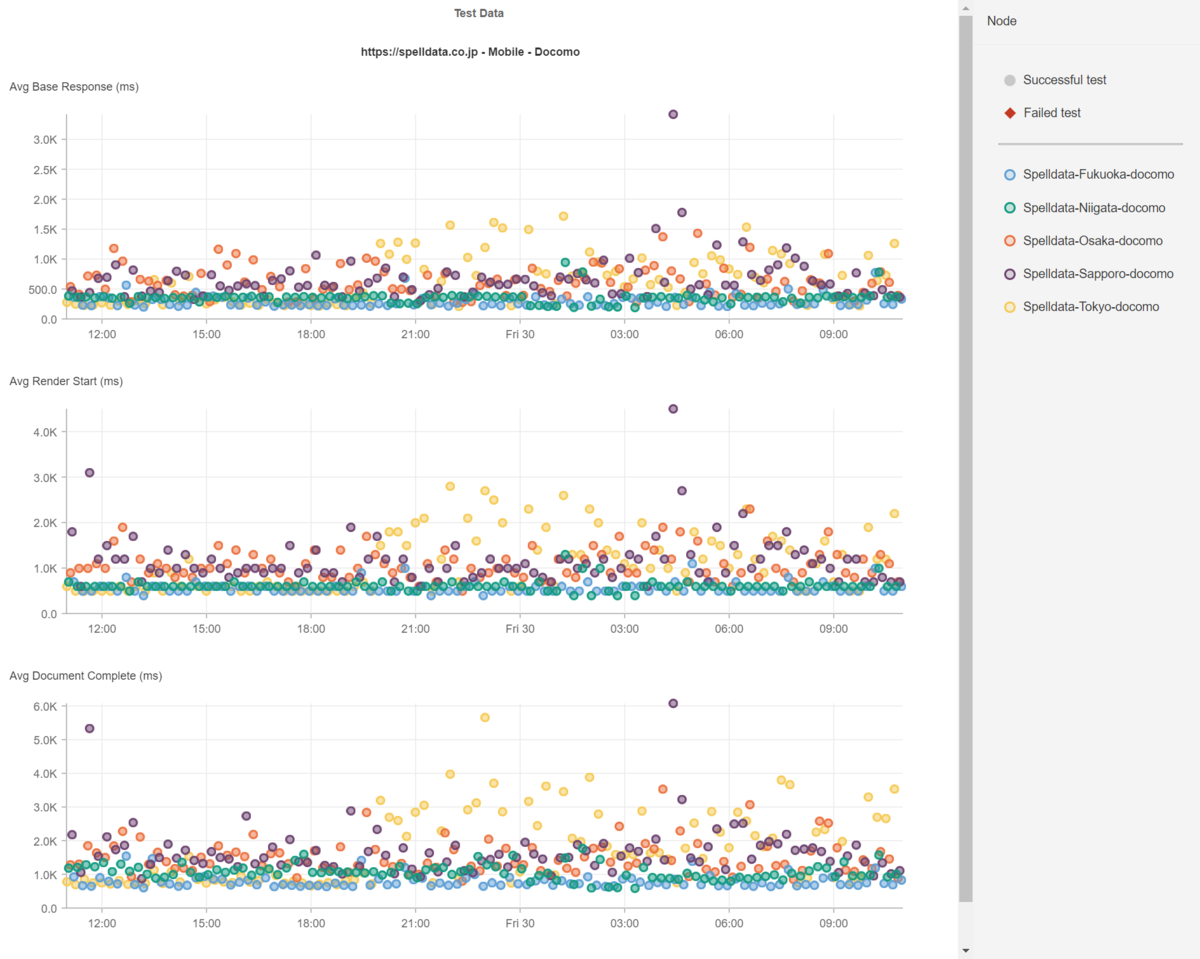Toggle Spelldata-Sapporo-docomo series label

(x=1098, y=274)
